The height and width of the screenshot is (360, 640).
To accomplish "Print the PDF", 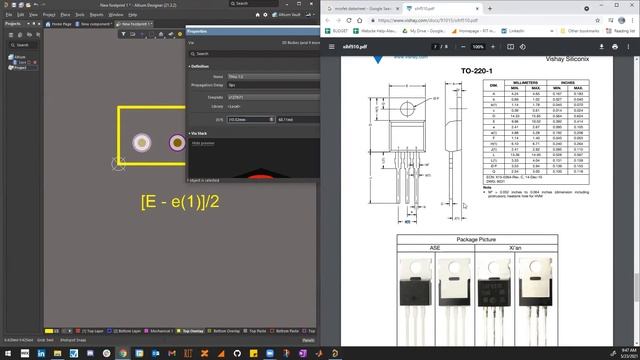I will click(615, 47).
